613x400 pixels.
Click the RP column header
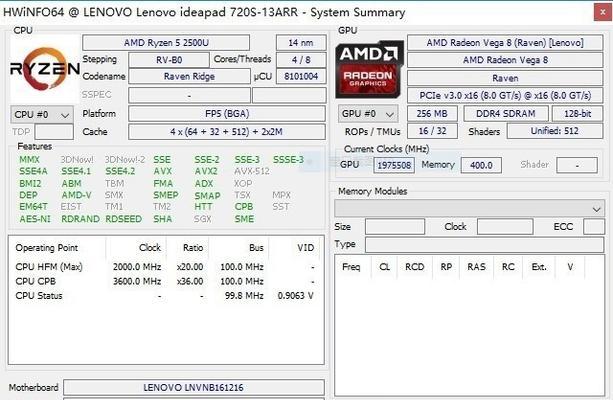click(x=446, y=267)
